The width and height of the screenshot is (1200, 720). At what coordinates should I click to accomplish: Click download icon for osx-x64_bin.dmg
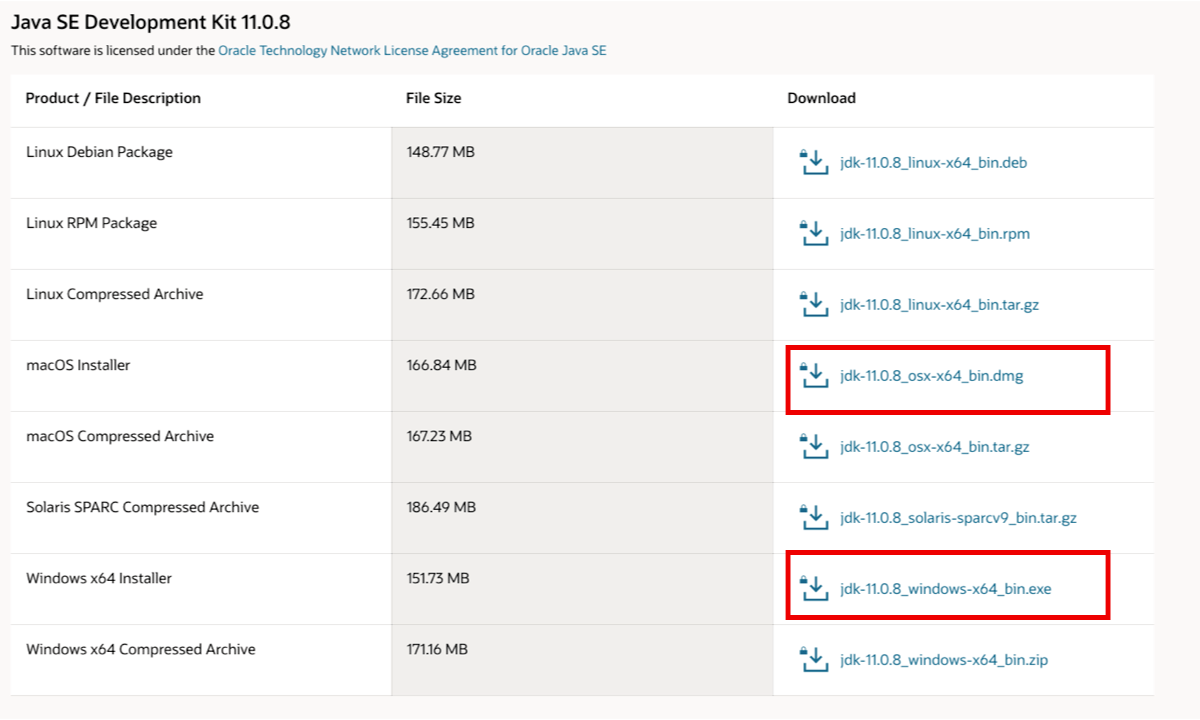coord(815,376)
